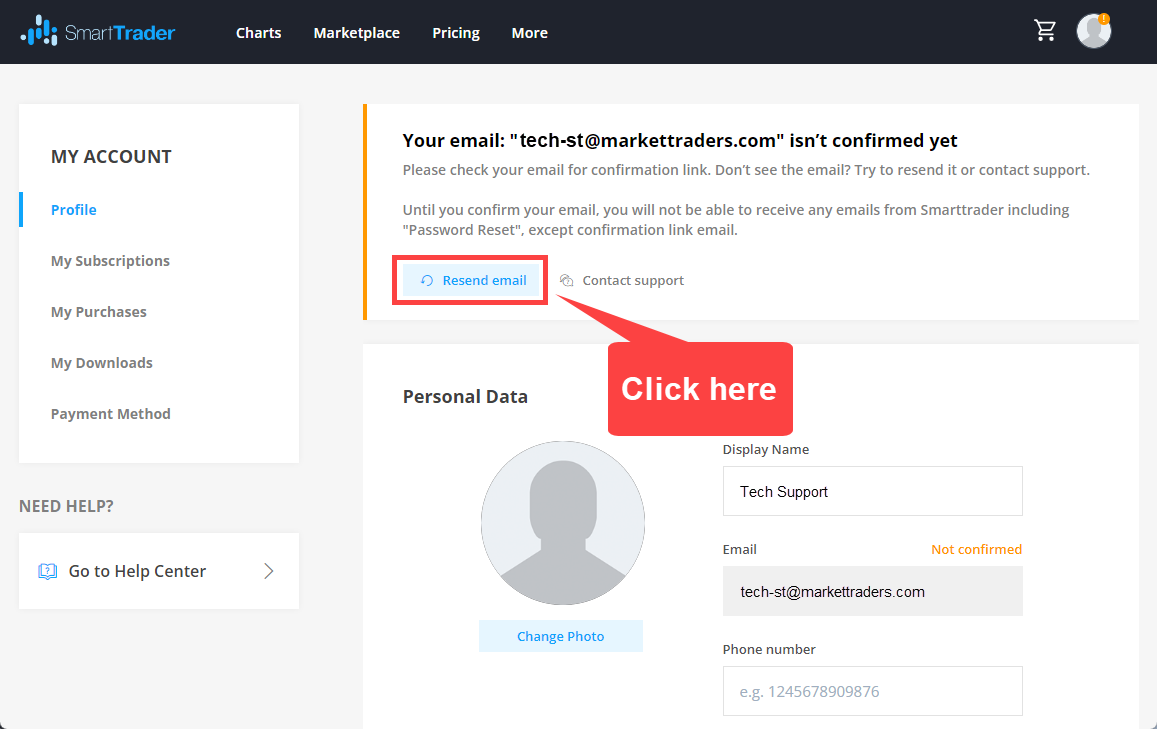This screenshot has width=1157, height=729.
Task: Go to the Marketplace page
Action: 356,33
